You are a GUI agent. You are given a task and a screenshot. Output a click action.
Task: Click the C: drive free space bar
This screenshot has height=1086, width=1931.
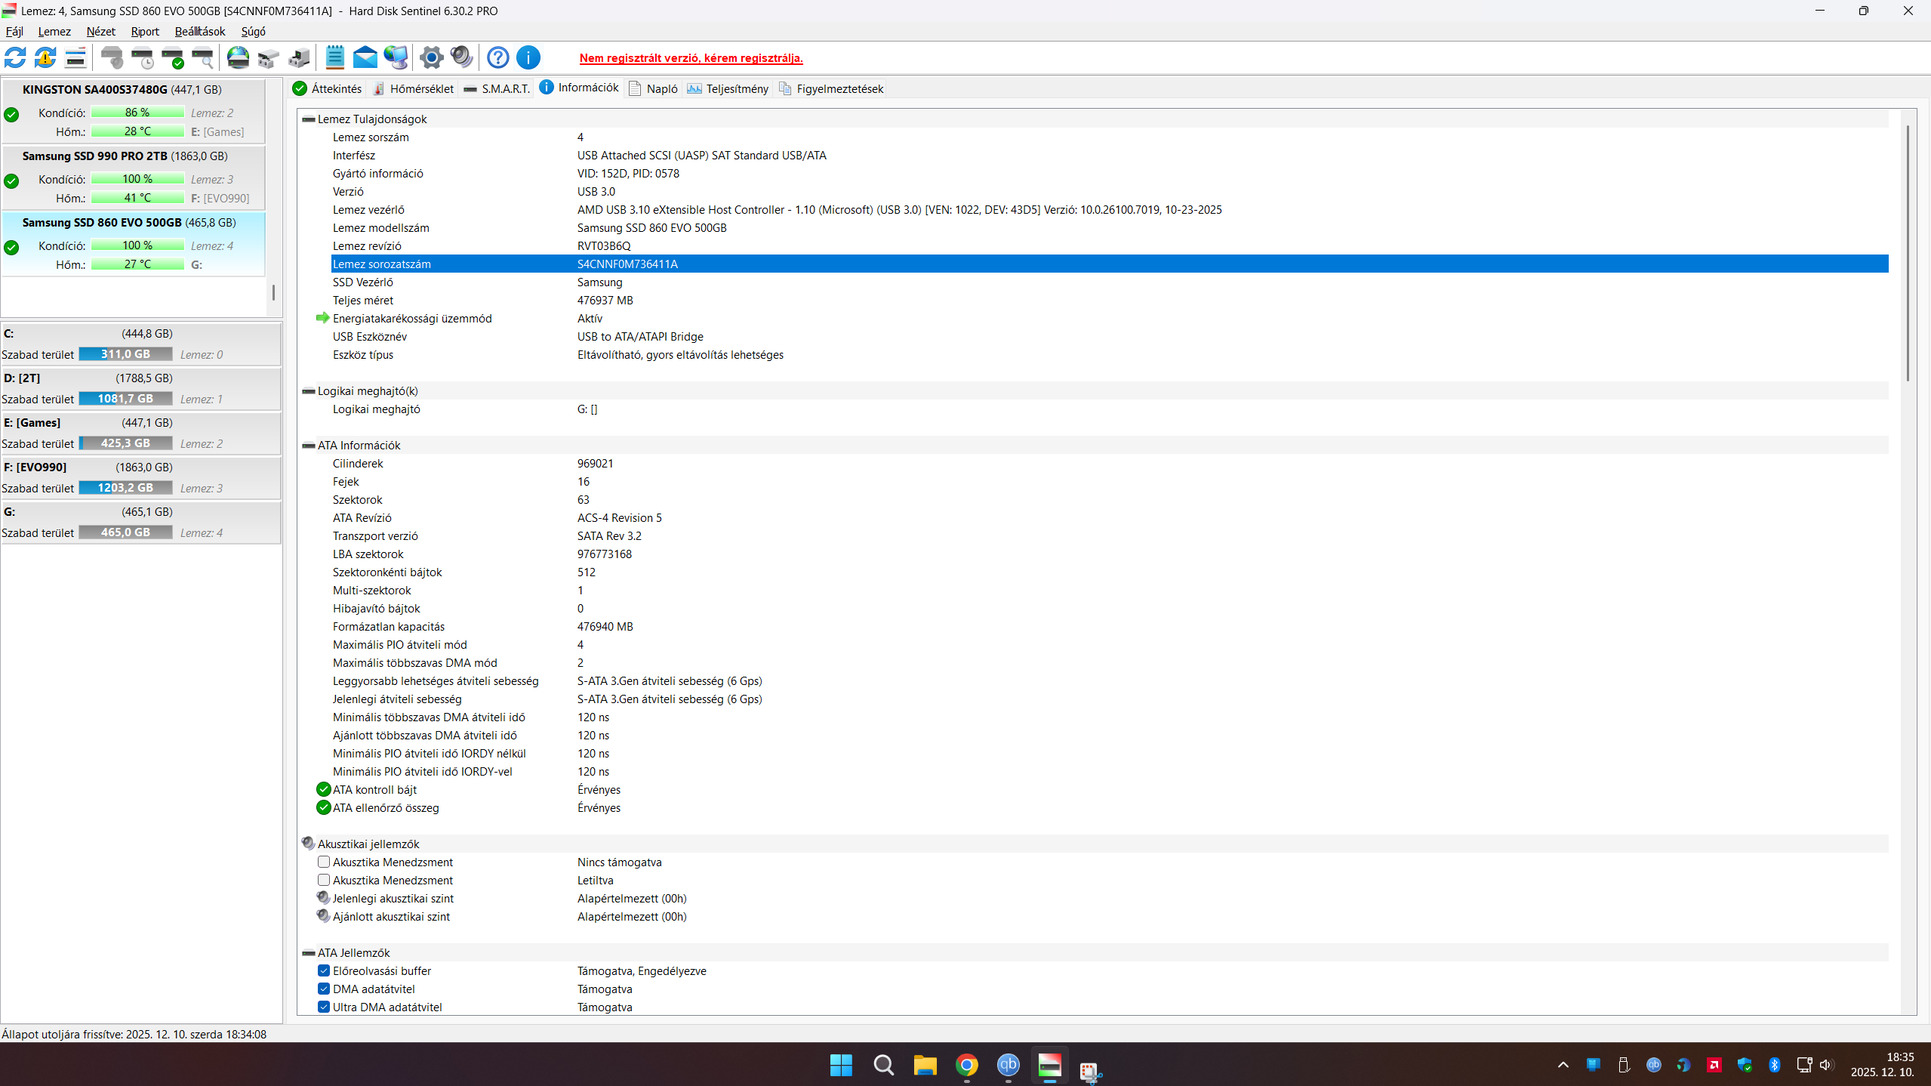[125, 354]
